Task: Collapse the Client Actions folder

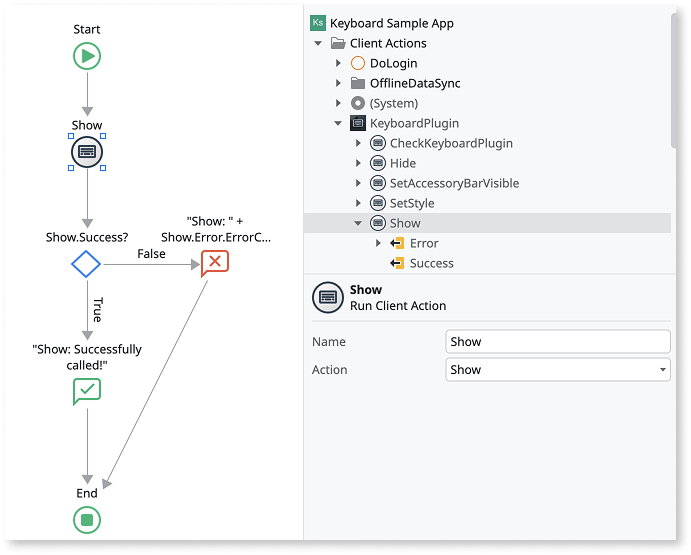Action: [x=318, y=43]
